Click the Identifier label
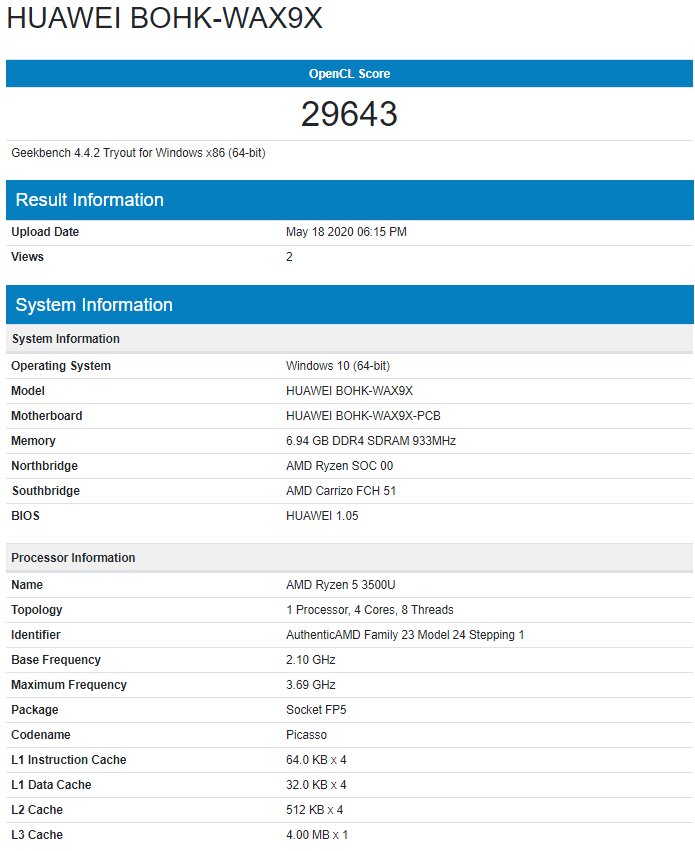This screenshot has width=695, height=851. [x=36, y=634]
